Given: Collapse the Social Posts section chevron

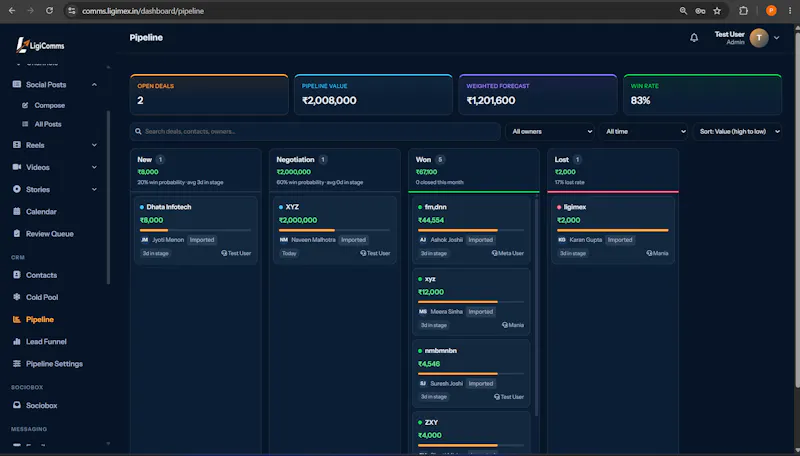Looking at the screenshot, I should 94,85.
